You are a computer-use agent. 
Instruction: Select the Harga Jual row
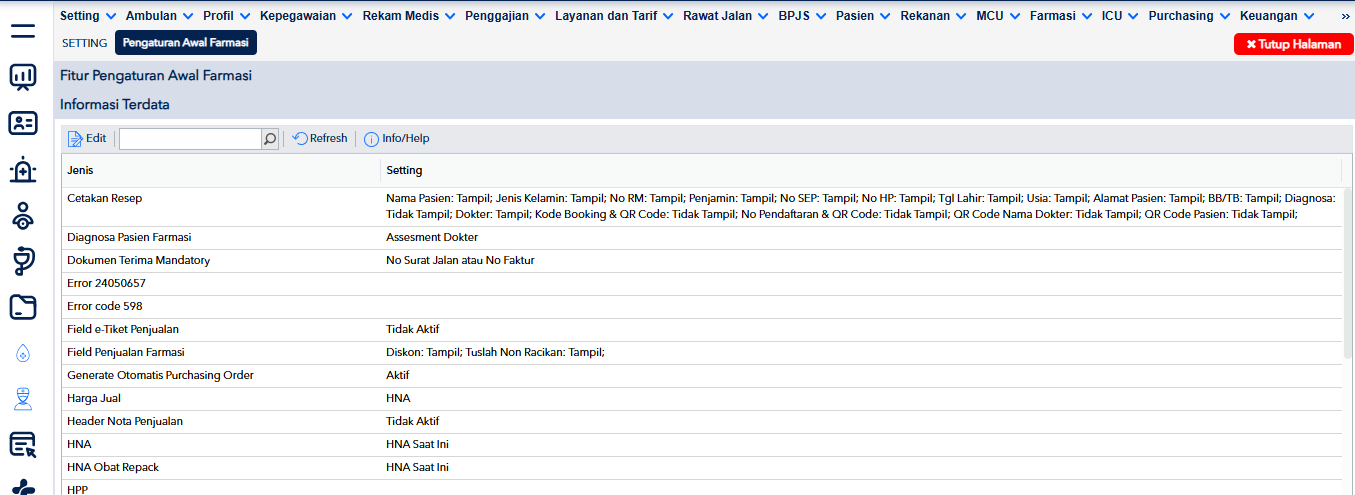[x=703, y=399]
